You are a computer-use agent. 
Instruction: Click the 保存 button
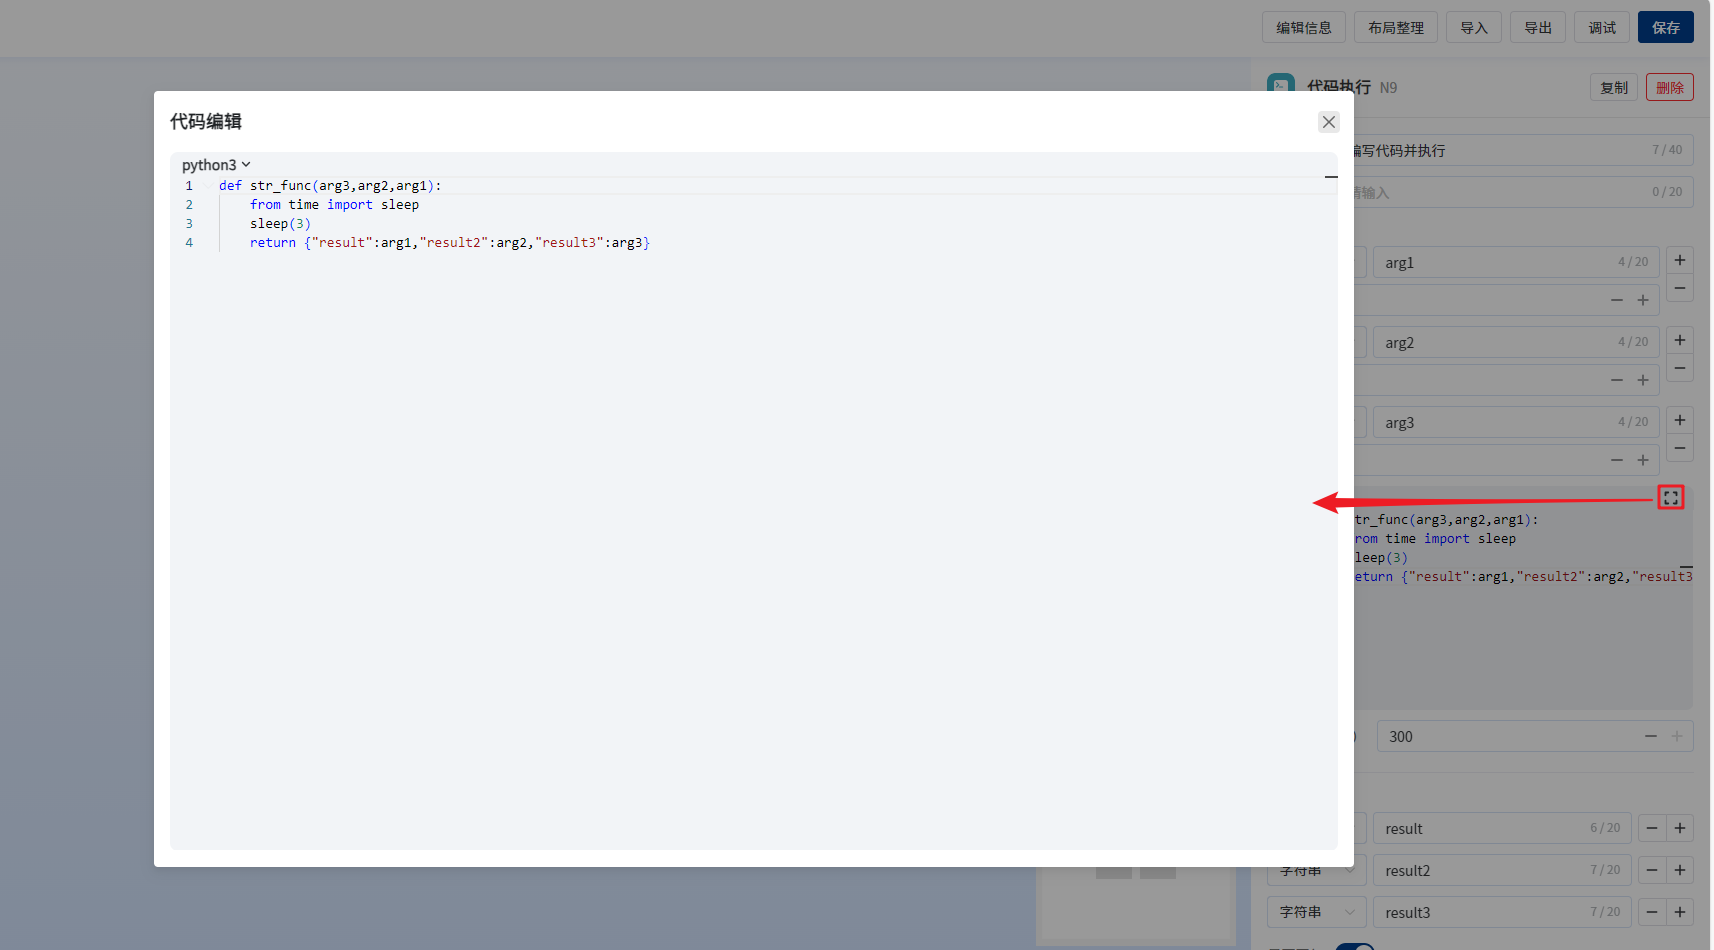(1665, 28)
